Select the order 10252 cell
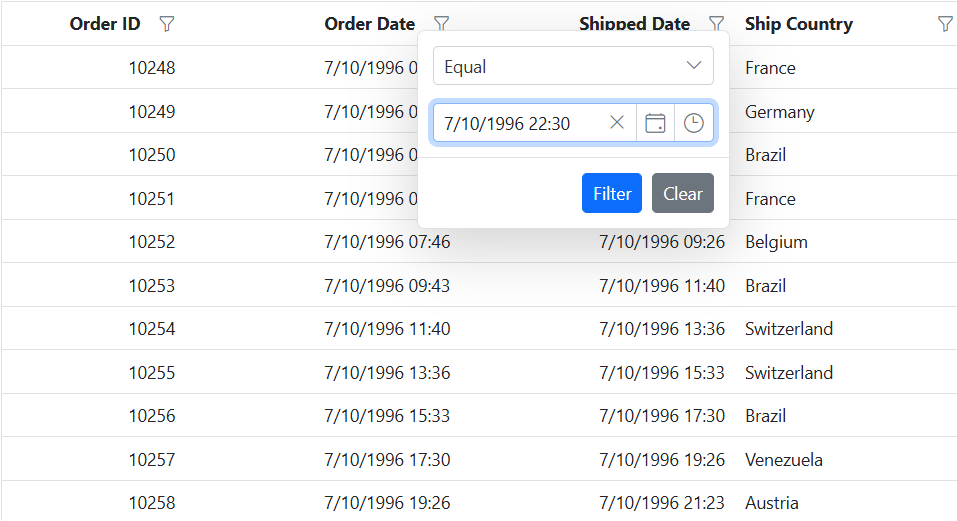 152,242
